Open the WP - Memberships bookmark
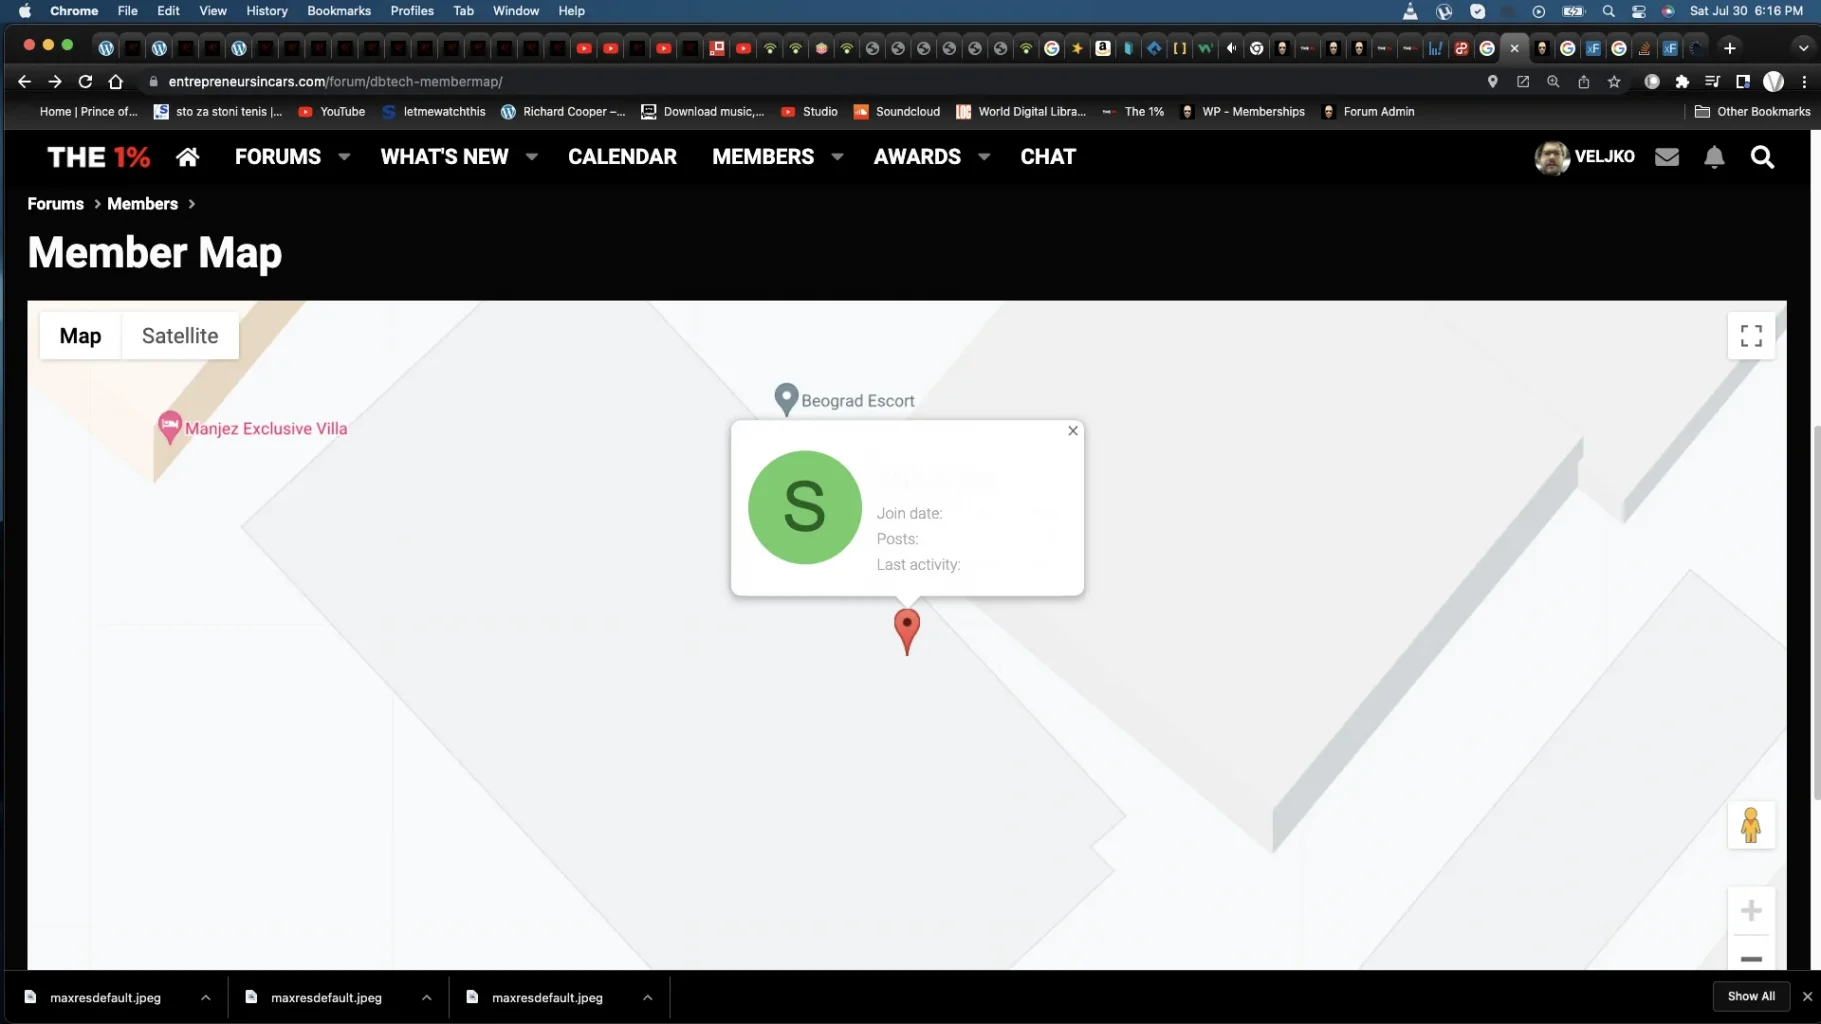 point(1243,112)
